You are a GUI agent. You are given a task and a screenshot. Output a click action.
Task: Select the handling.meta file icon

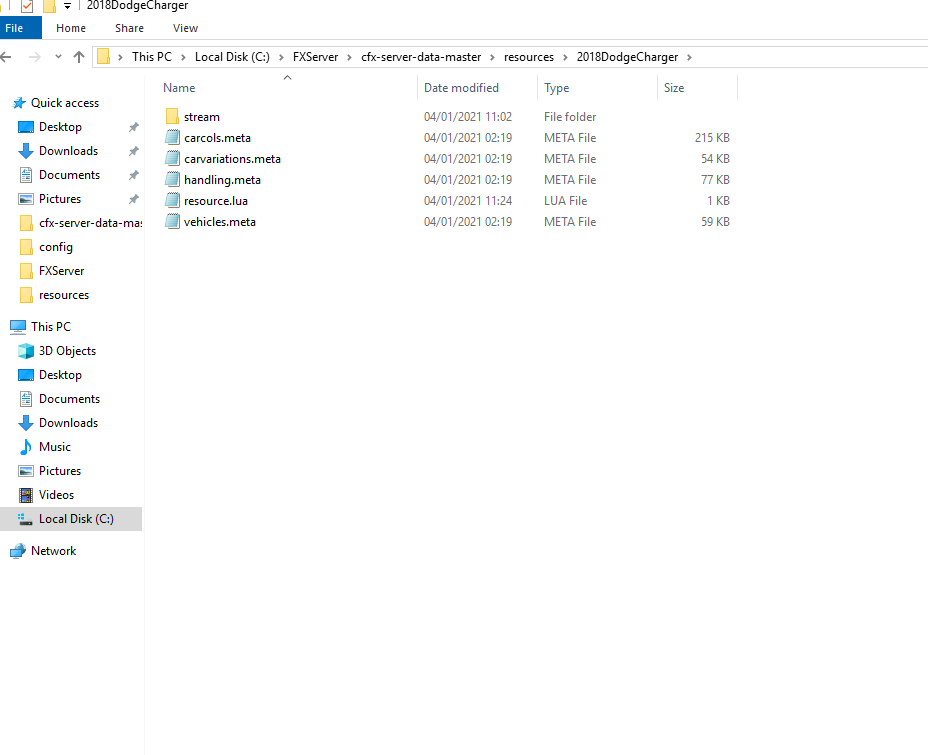[172, 179]
